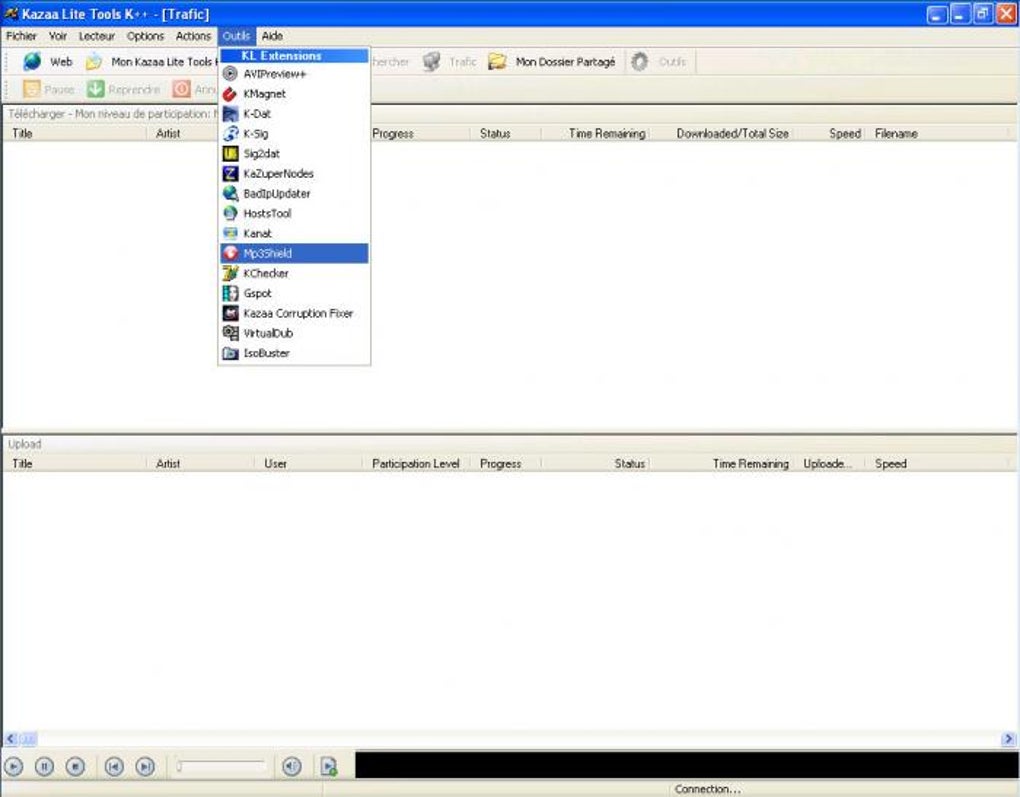Click the player Pause button
This screenshot has height=797, width=1020.
44,766
